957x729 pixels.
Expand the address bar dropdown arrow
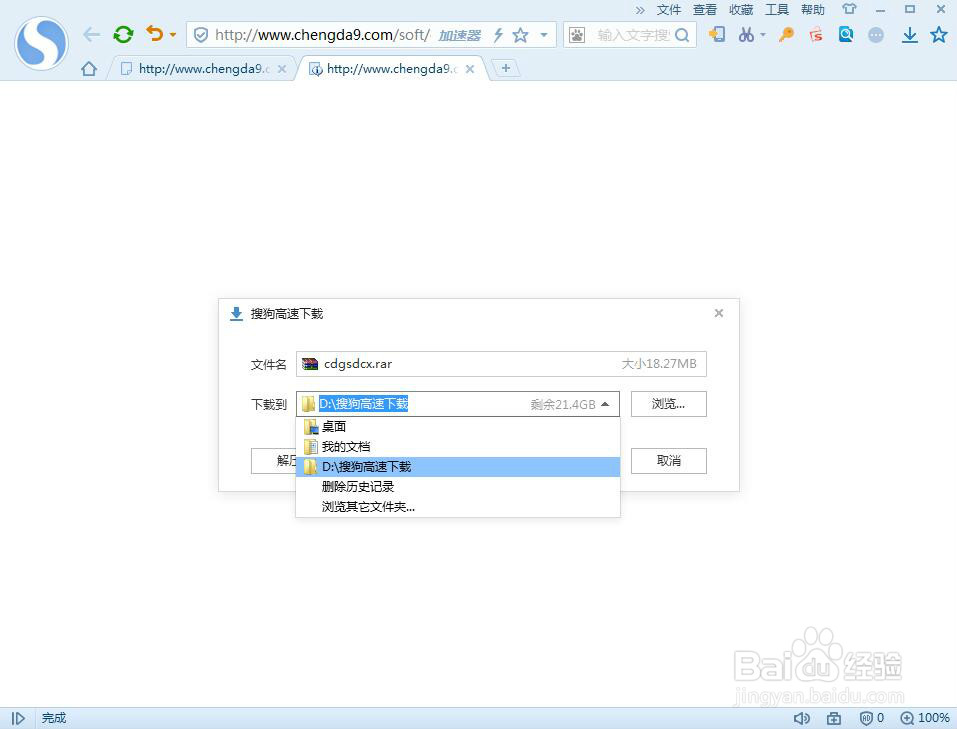click(x=544, y=35)
